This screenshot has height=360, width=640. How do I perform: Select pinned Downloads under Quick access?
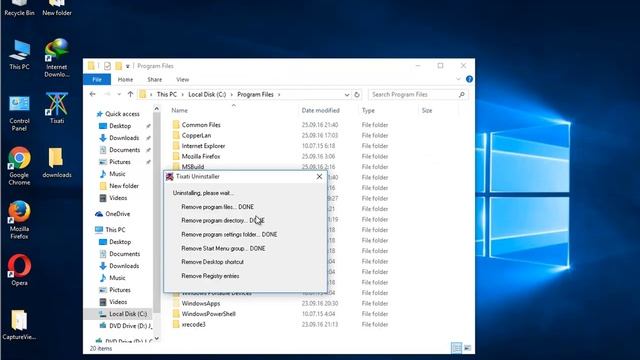[124, 138]
